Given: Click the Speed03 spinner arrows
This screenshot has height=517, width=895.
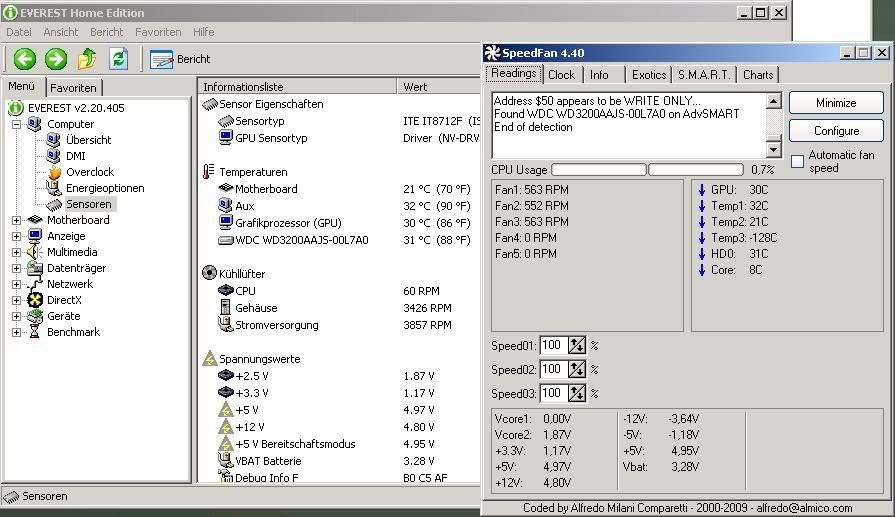Looking at the screenshot, I should point(577,393).
